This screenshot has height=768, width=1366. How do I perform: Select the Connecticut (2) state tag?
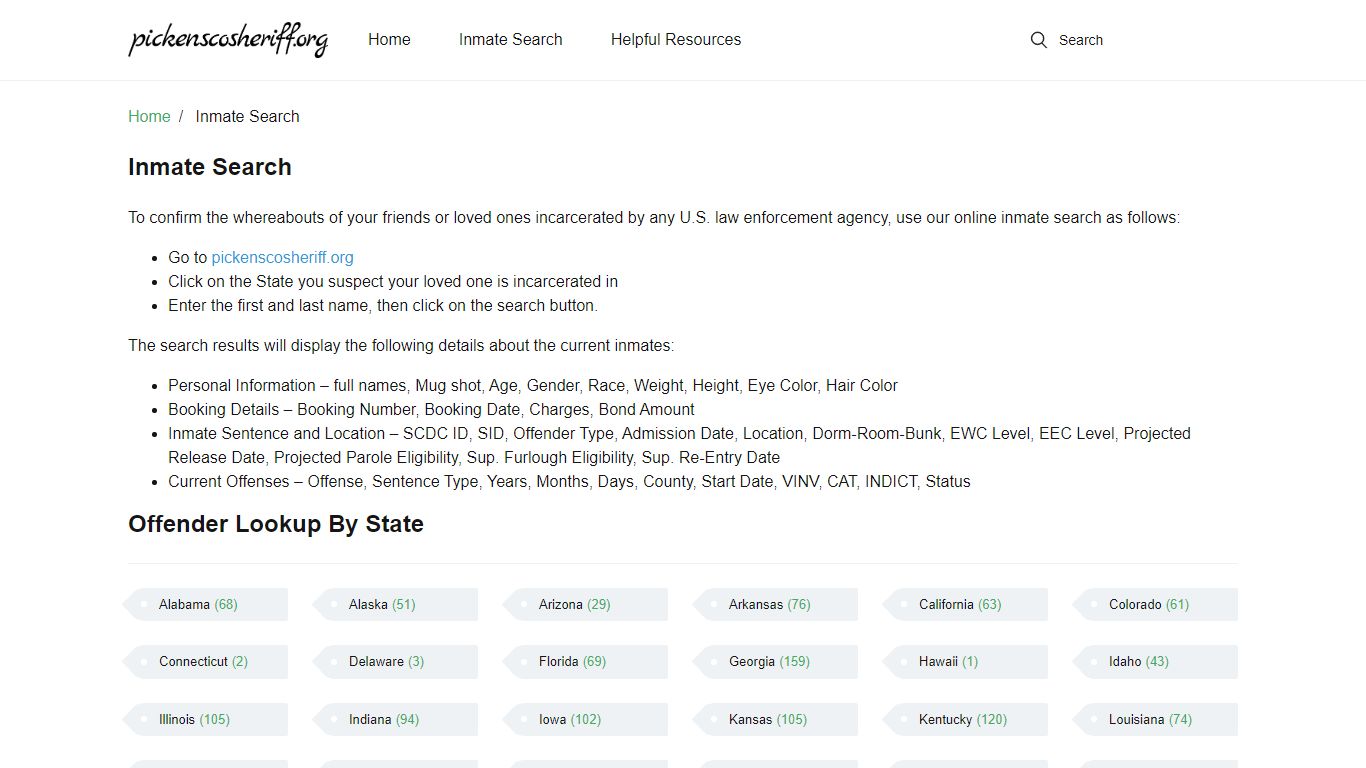point(205,661)
